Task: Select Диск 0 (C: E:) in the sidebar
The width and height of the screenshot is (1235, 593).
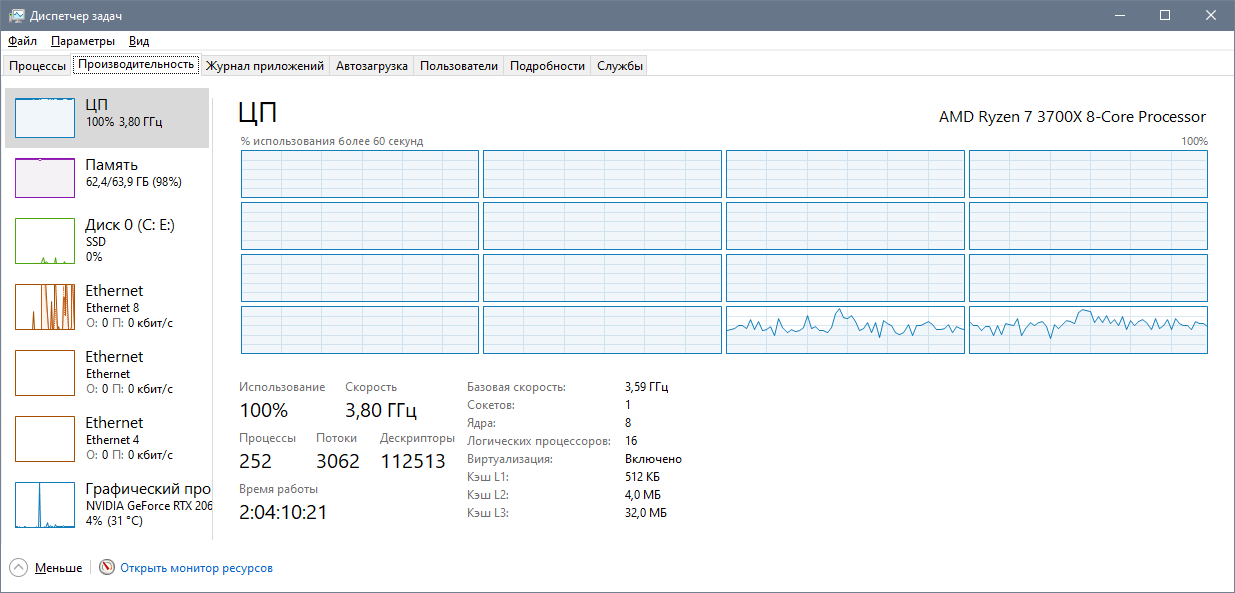Action: [108, 241]
